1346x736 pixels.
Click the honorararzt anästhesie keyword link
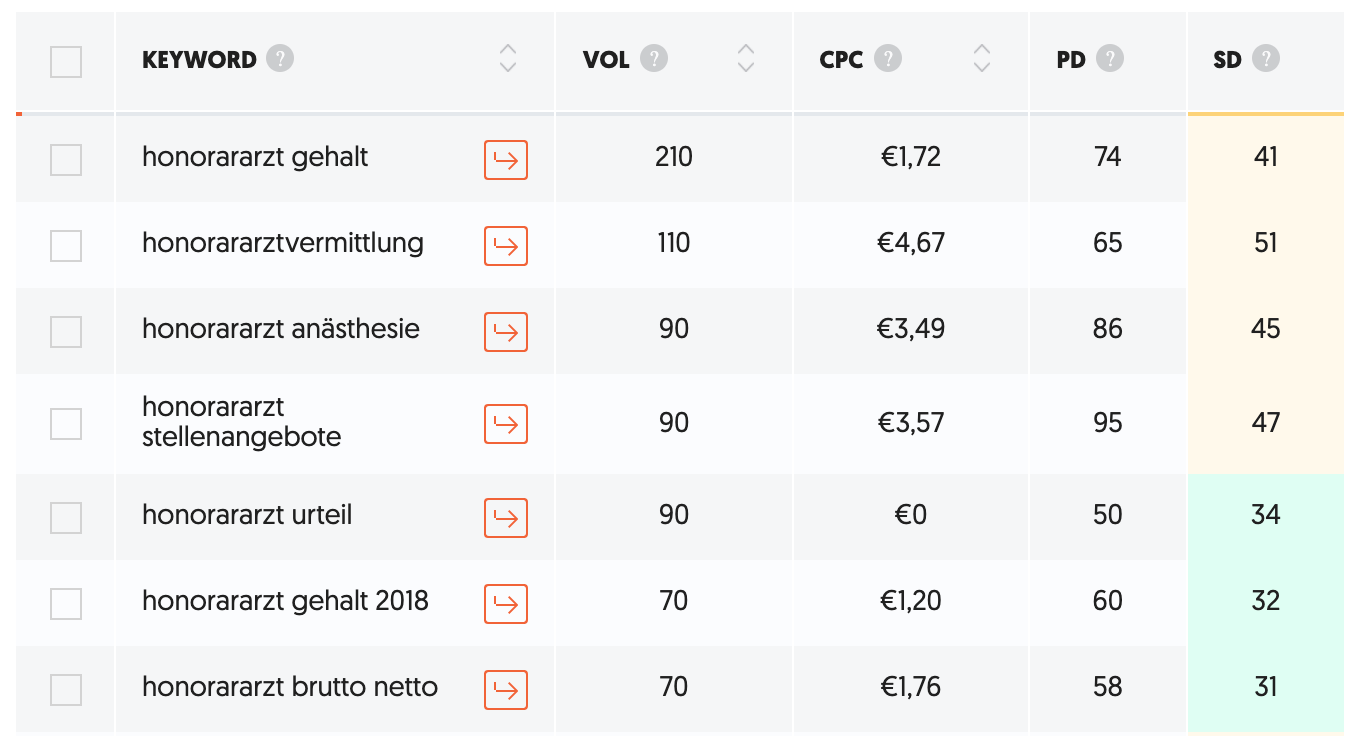pos(281,329)
